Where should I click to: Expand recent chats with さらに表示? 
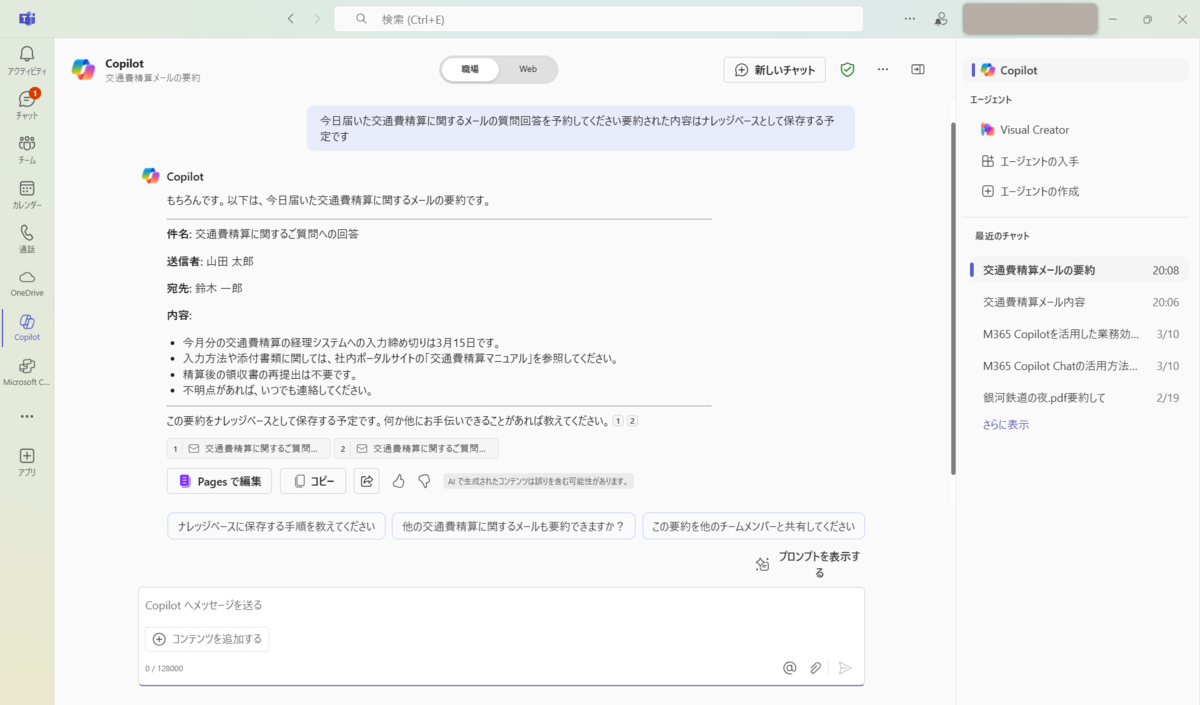tap(1006, 425)
